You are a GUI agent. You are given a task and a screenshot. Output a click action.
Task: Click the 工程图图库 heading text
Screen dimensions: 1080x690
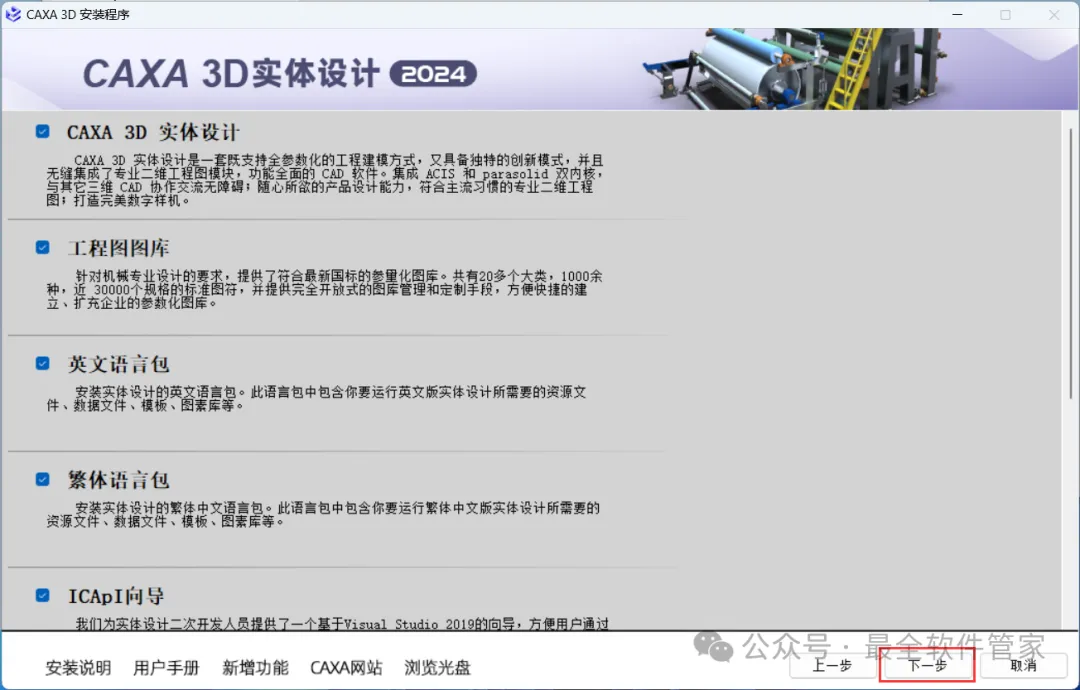118,248
